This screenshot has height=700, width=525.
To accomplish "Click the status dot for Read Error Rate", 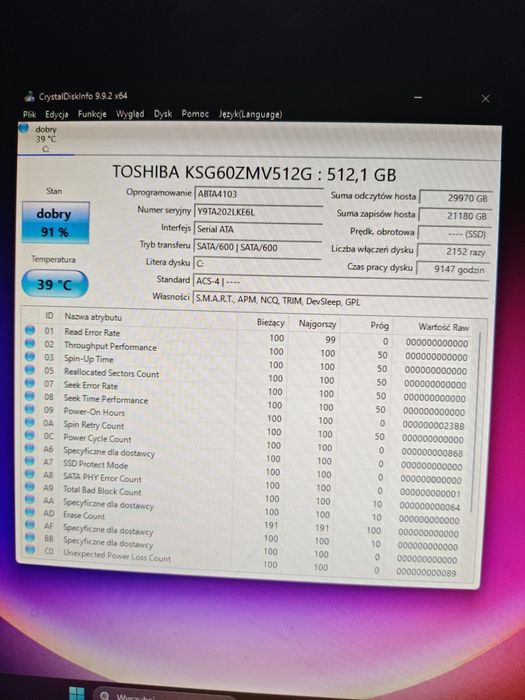I will 30,330.
